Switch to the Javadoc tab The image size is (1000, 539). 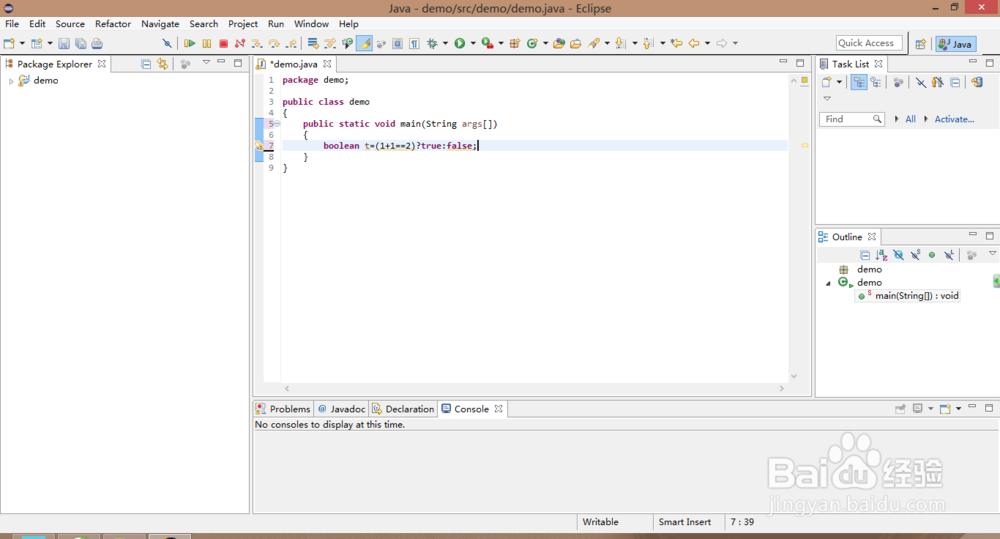(x=342, y=409)
